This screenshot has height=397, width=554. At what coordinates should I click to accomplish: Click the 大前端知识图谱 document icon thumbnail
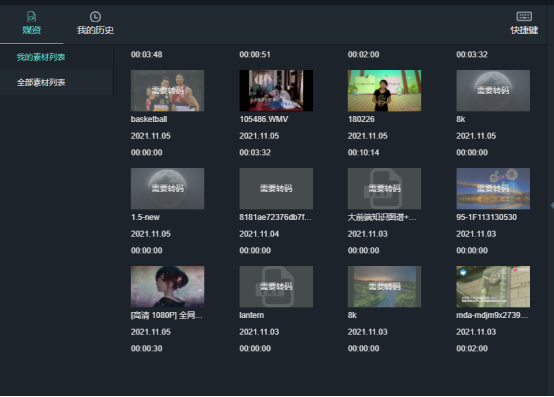click(x=384, y=189)
